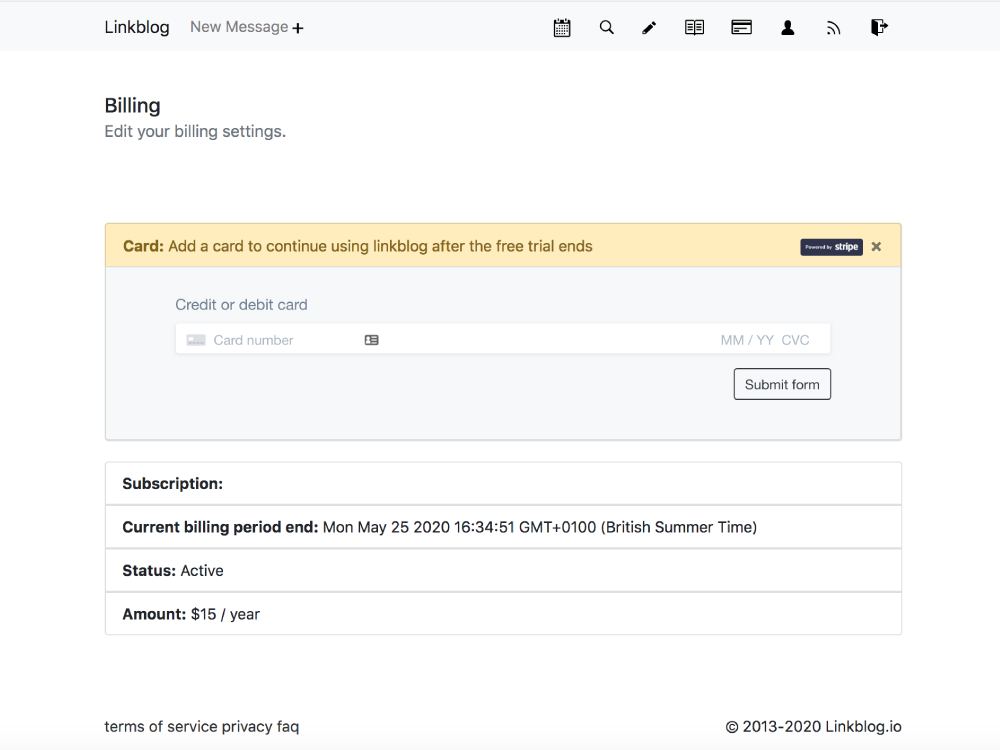Screen dimensions: 1000x750
Task: Click the 'Current billing period end' row
Action: pyautogui.click(x=503, y=527)
